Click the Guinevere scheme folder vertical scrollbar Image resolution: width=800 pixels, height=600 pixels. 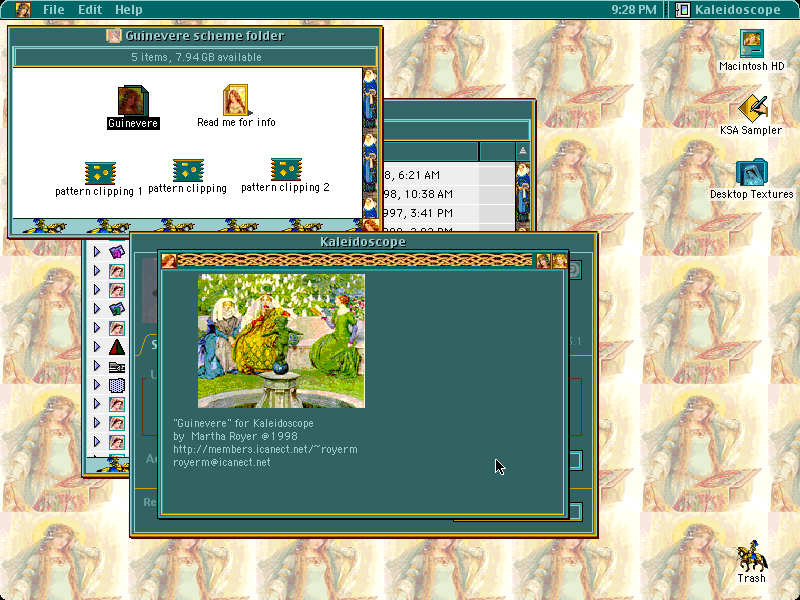point(370,143)
